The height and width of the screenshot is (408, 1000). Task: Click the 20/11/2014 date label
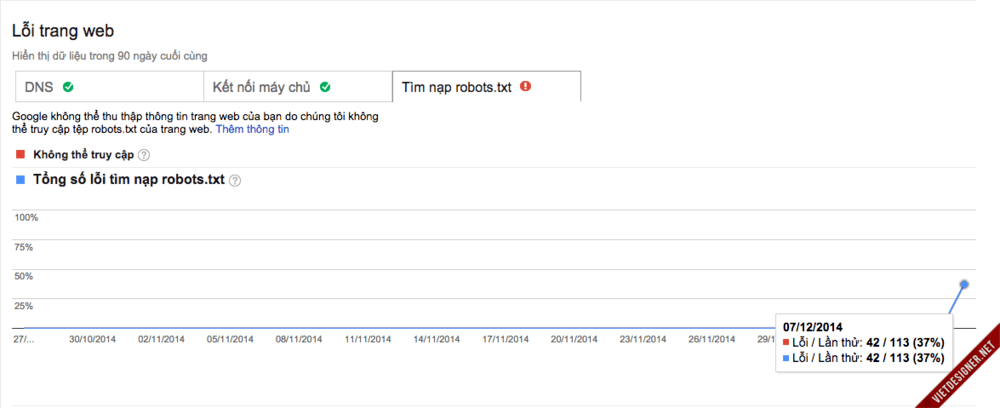click(x=575, y=339)
